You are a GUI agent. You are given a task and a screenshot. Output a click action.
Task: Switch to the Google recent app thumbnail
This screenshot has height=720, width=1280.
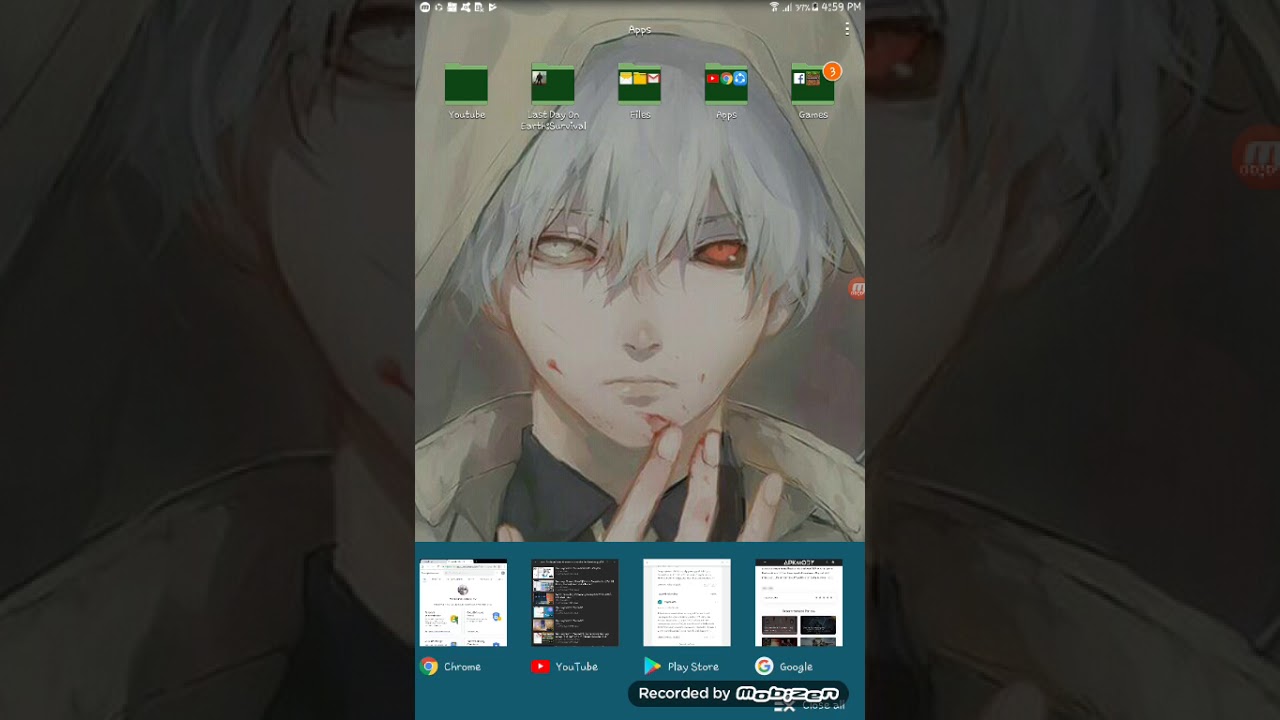click(799, 603)
